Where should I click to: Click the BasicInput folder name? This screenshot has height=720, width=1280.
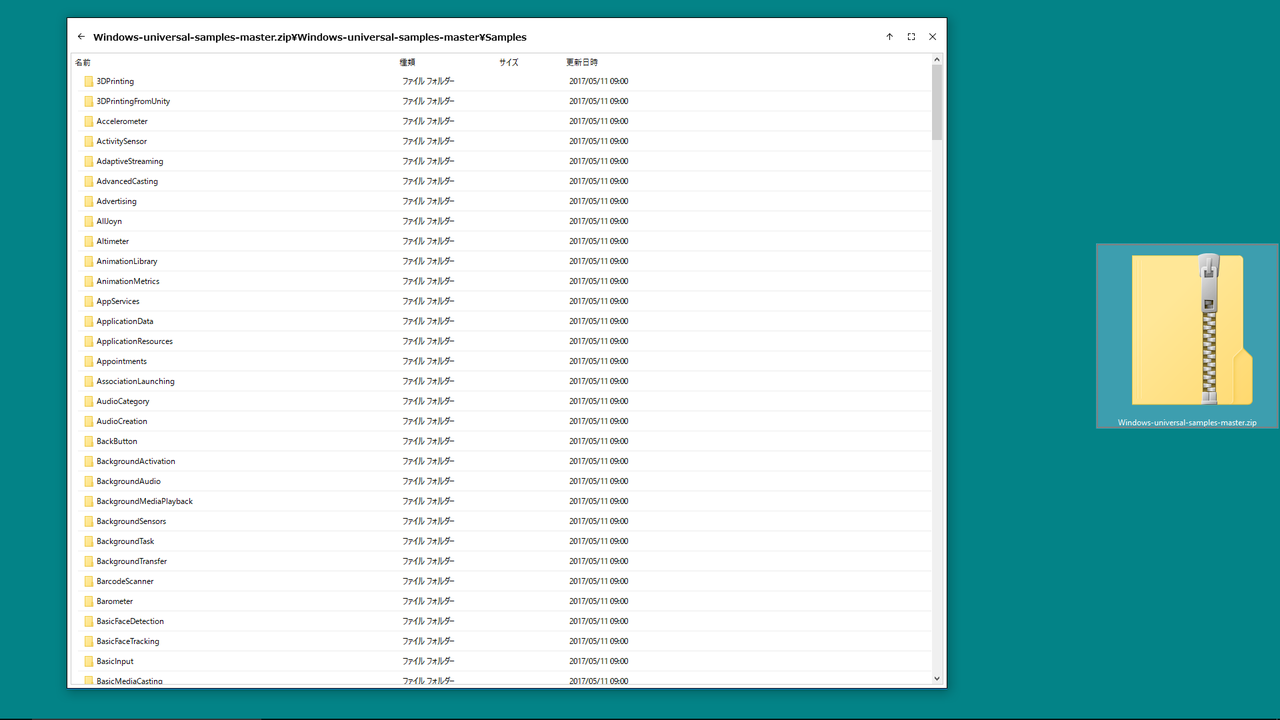[115, 661]
